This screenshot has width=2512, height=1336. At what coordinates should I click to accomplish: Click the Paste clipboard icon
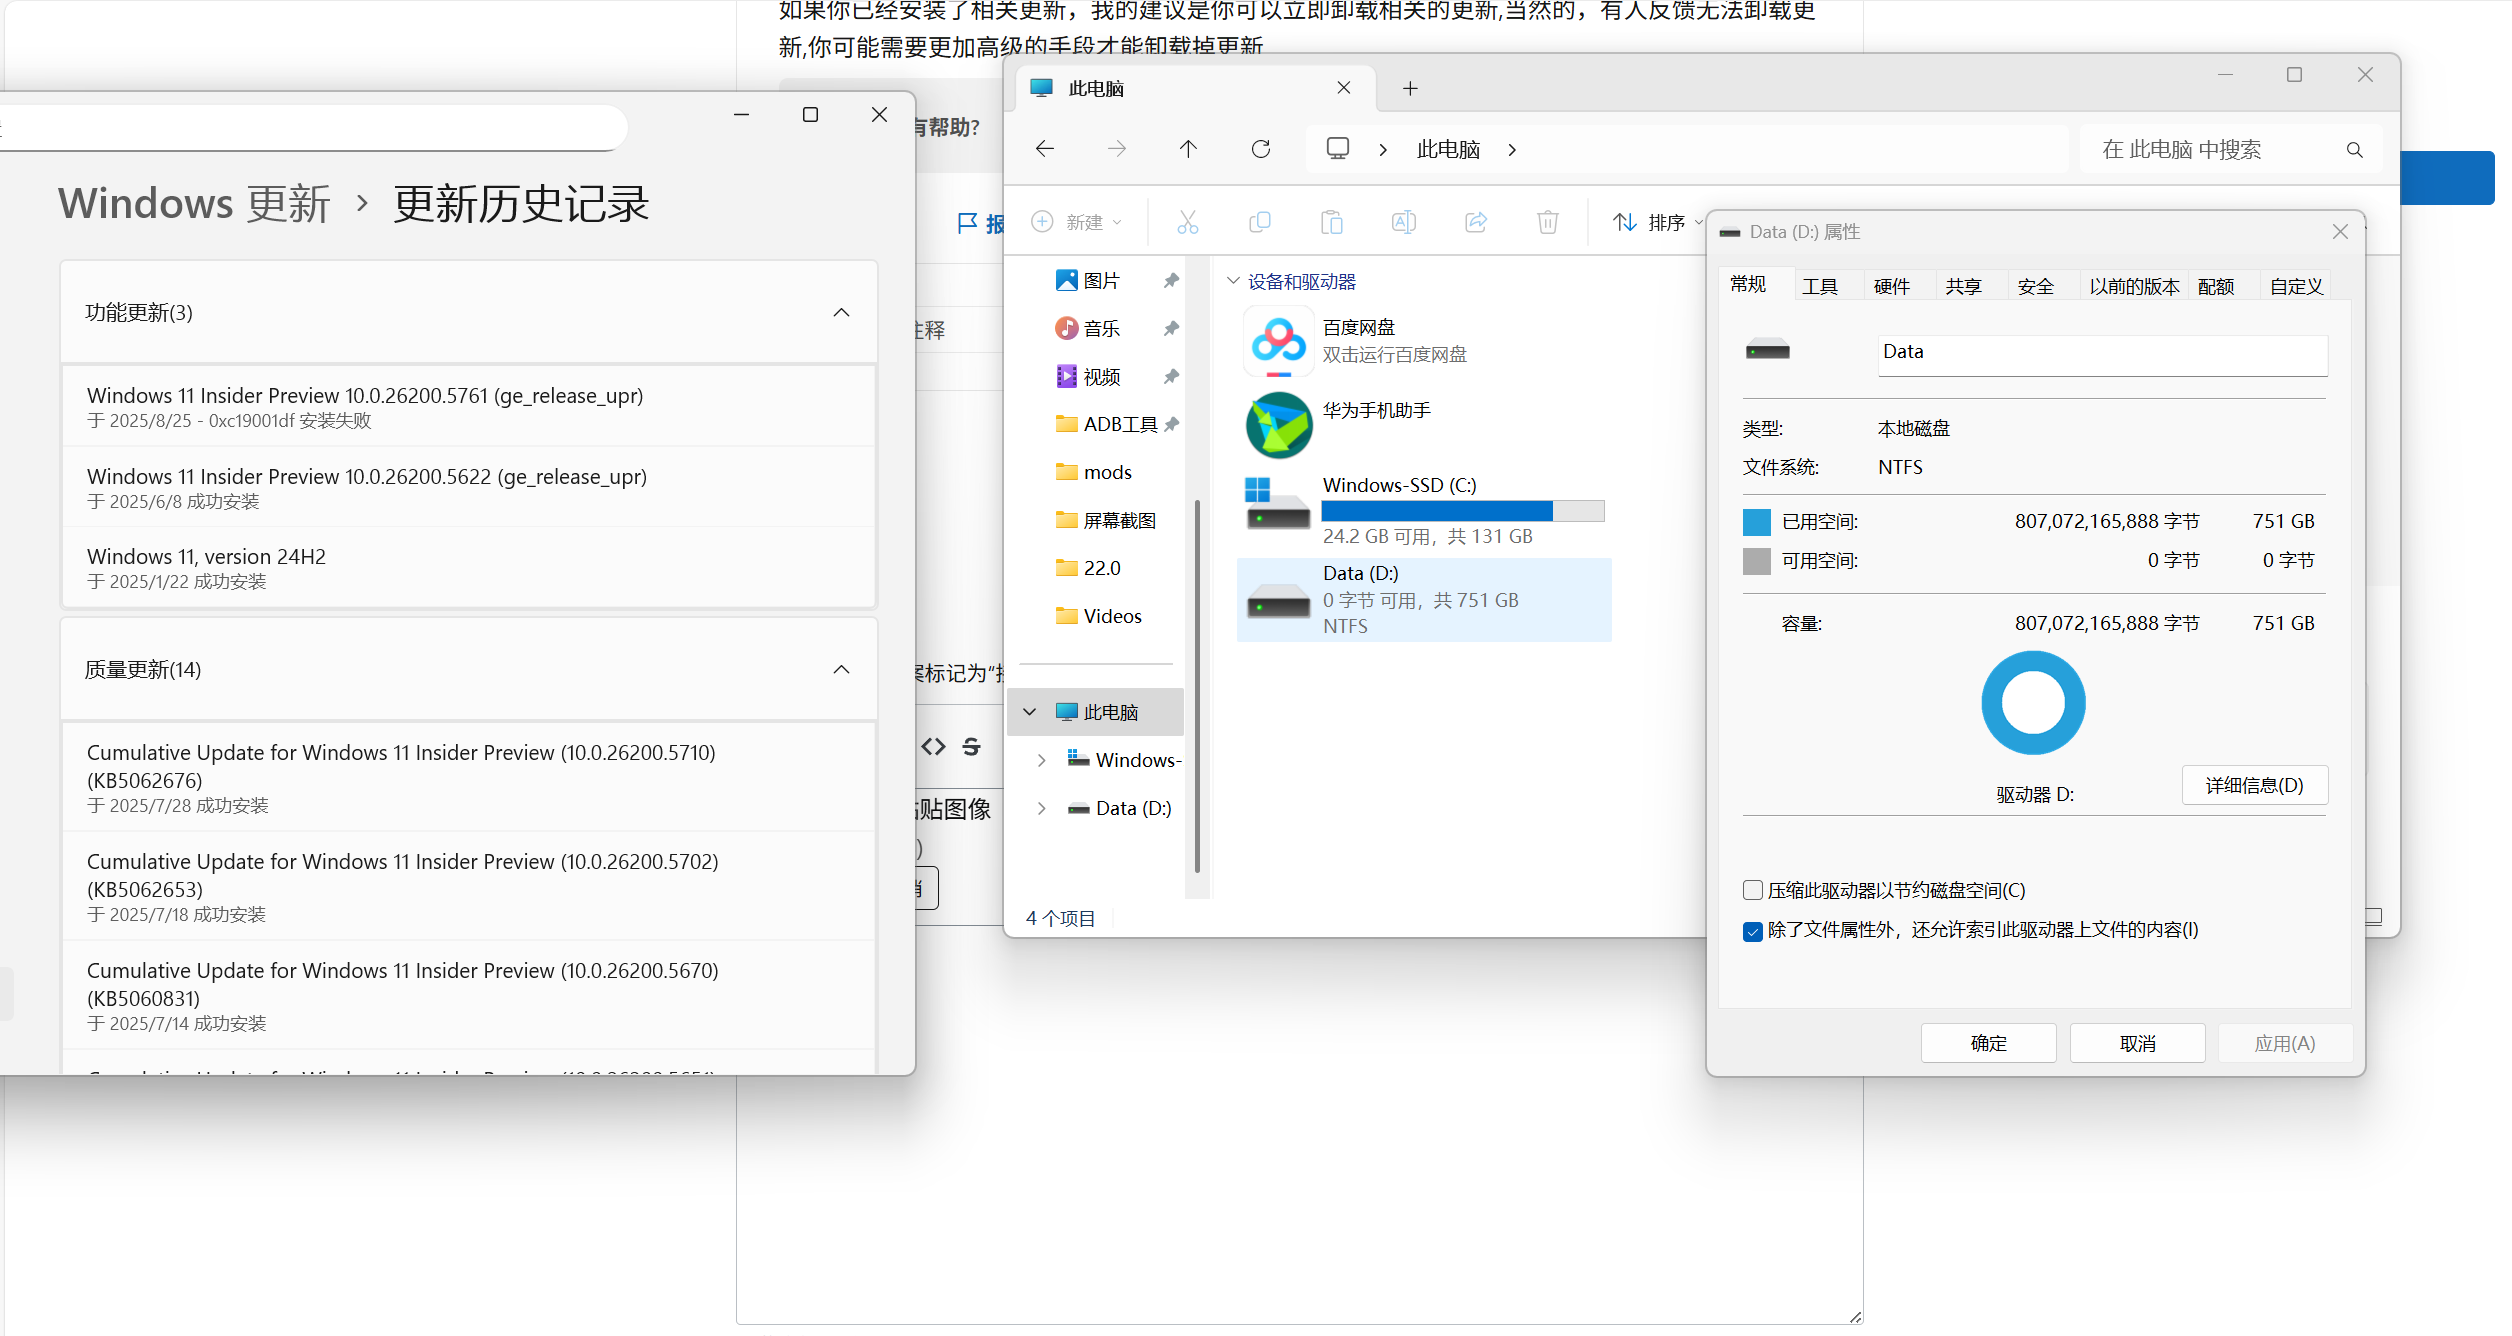tap(1332, 222)
